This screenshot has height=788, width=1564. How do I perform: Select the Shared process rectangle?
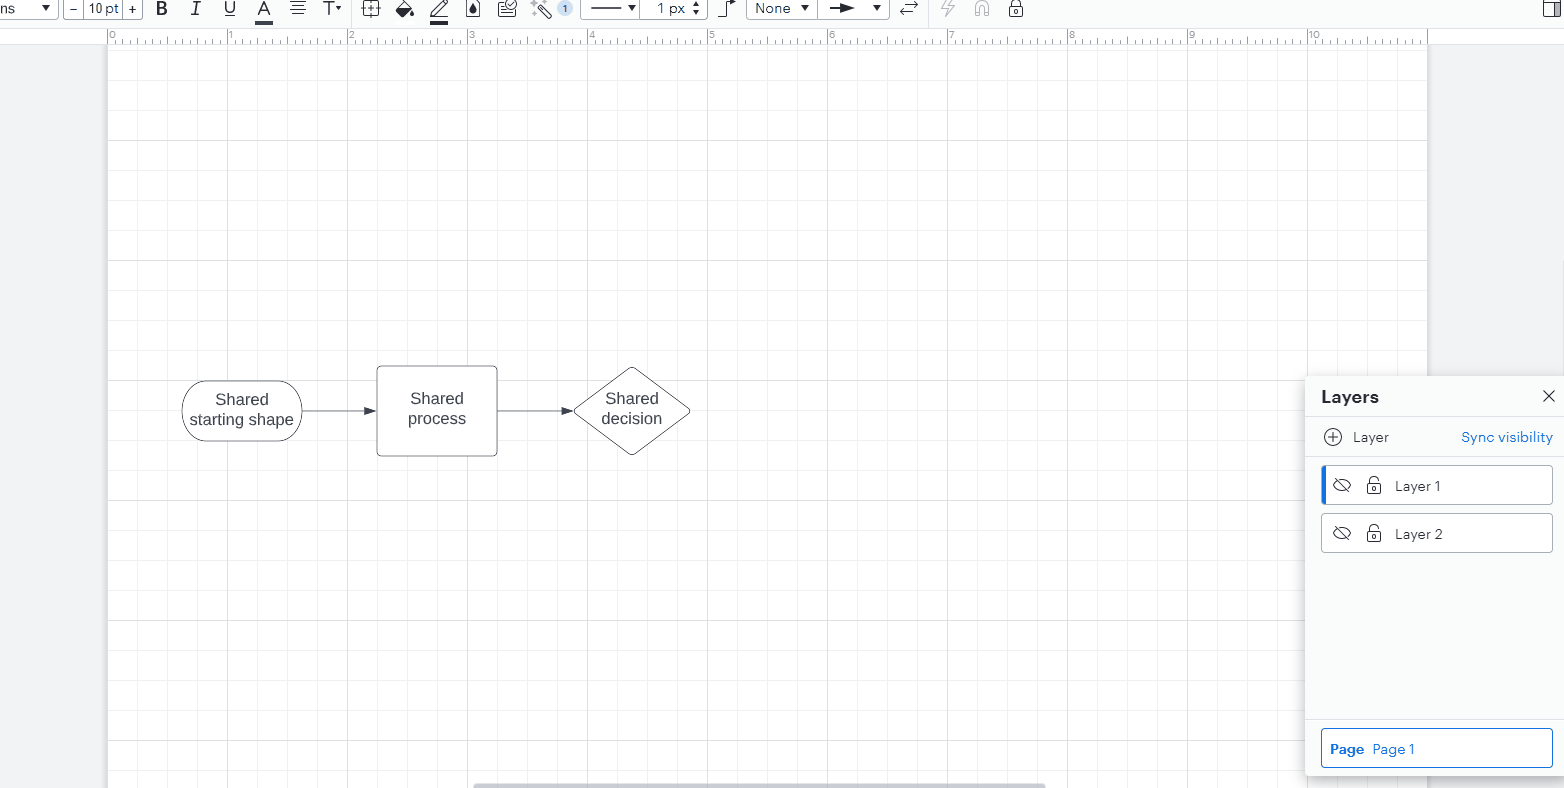tap(437, 410)
